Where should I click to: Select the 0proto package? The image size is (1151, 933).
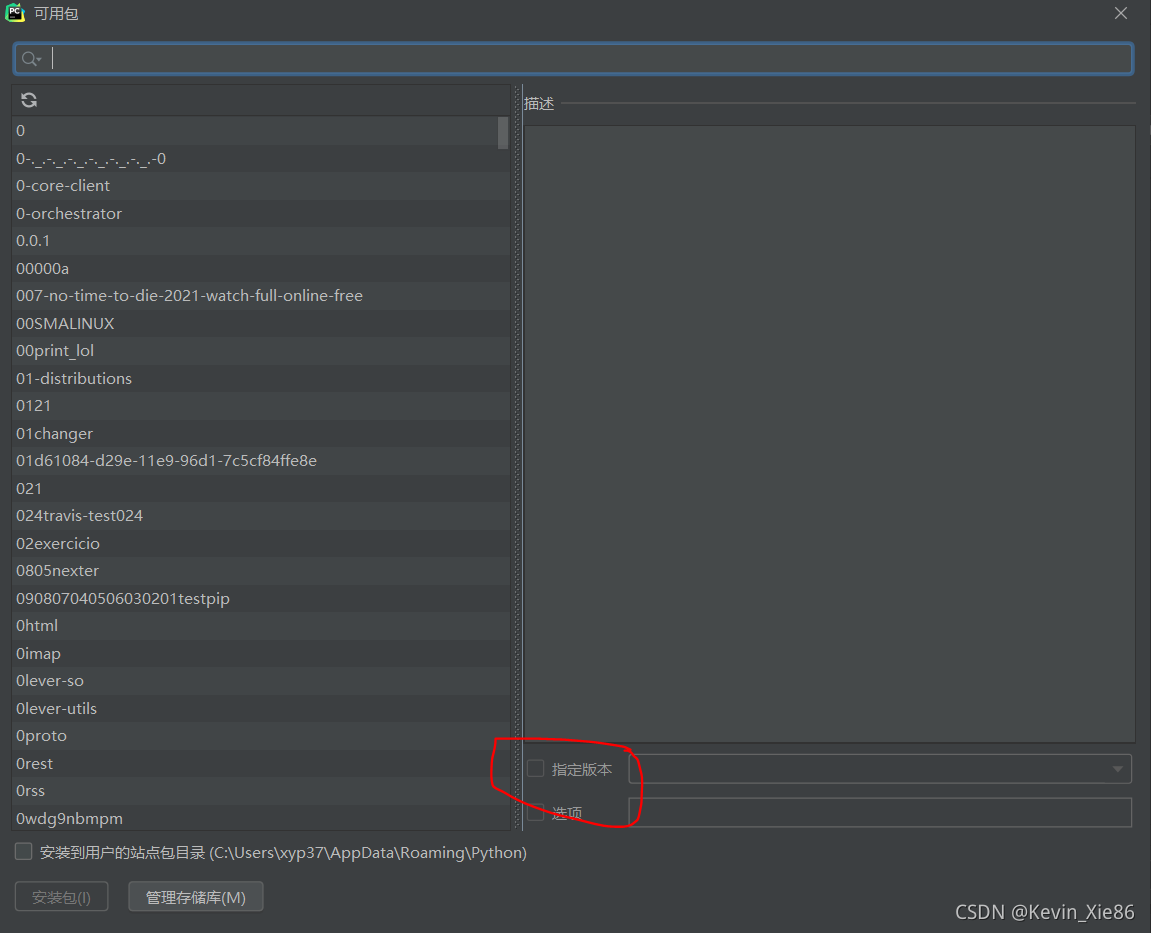tap(41, 735)
